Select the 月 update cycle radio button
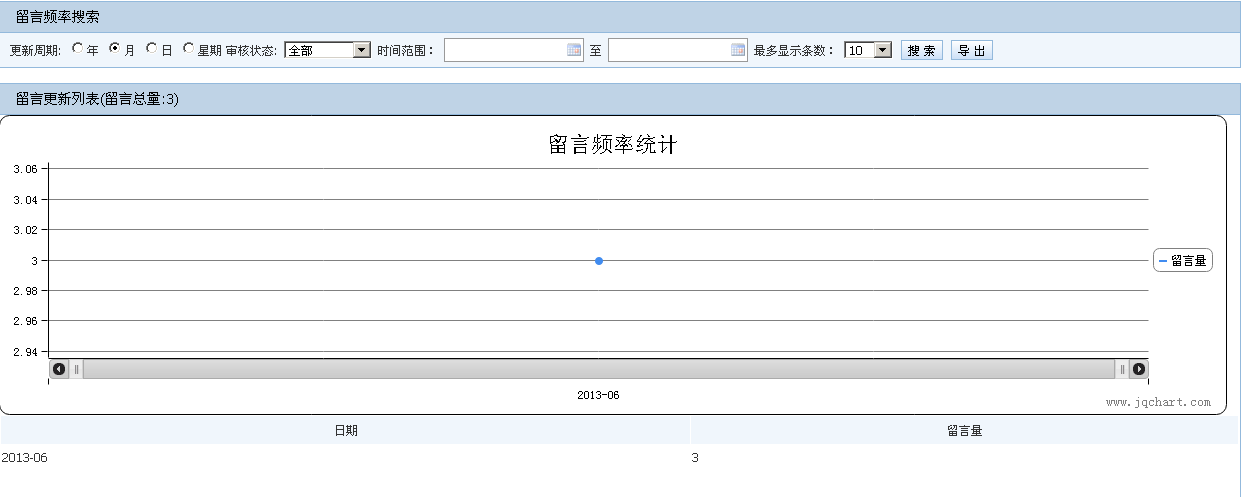This screenshot has height=497, width=1245. [x=114, y=48]
